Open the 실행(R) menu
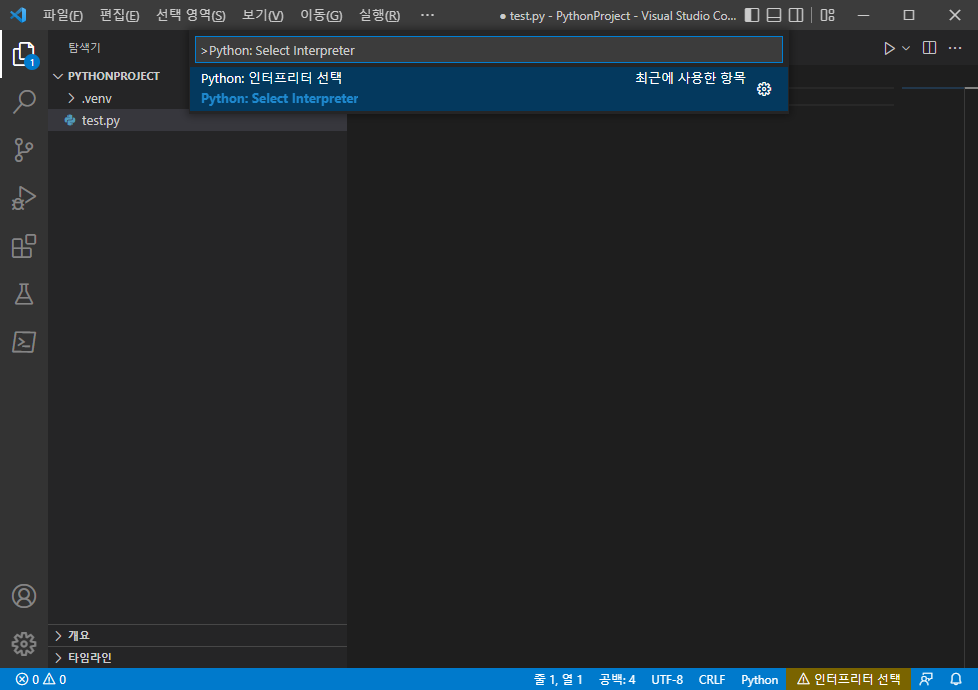This screenshot has height=690, width=978. pos(379,15)
